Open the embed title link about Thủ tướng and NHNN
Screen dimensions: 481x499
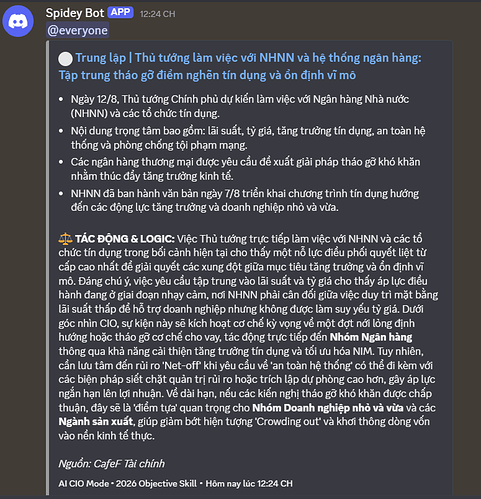coord(240,66)
